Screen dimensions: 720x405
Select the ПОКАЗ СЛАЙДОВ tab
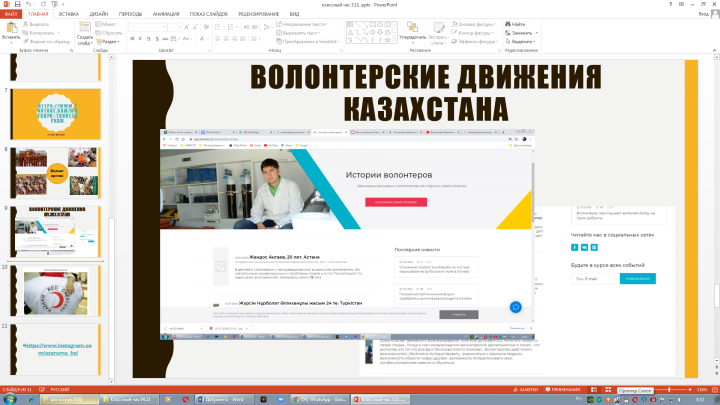point(208,14)
